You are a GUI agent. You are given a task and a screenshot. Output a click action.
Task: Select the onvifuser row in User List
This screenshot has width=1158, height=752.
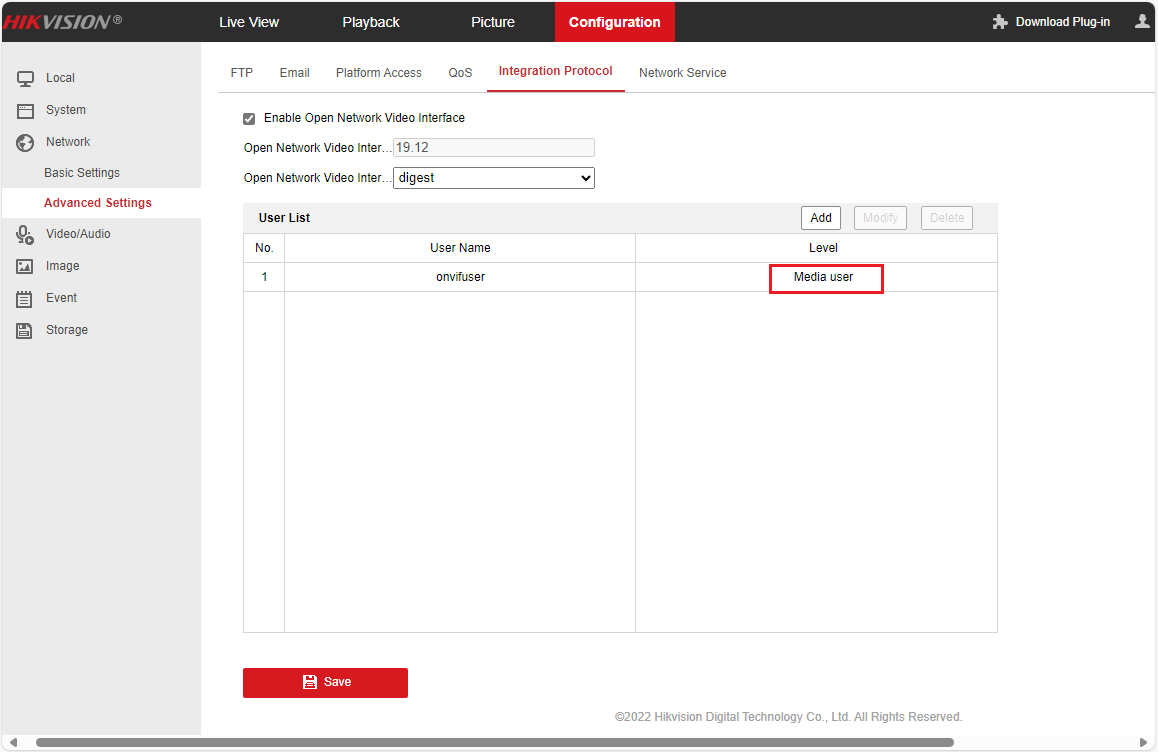pyautogui.click(x=460, y=277)
